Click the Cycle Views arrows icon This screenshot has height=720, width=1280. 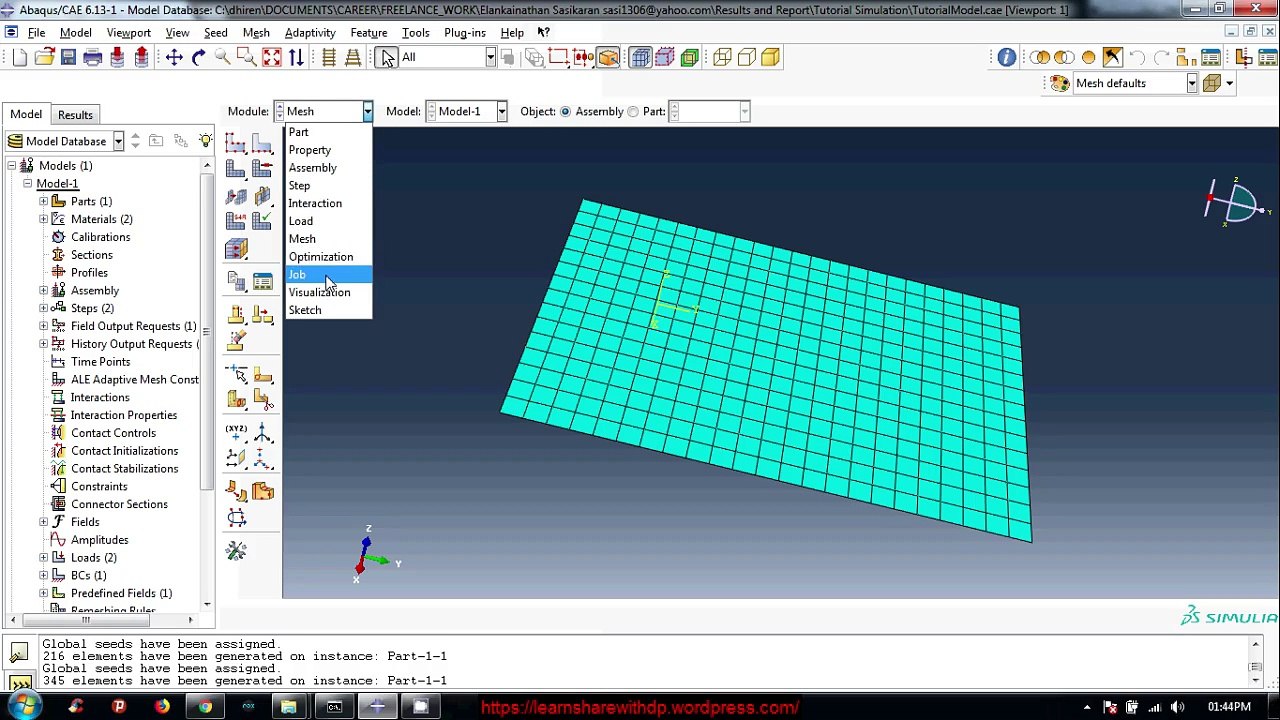tap(296, 58)
